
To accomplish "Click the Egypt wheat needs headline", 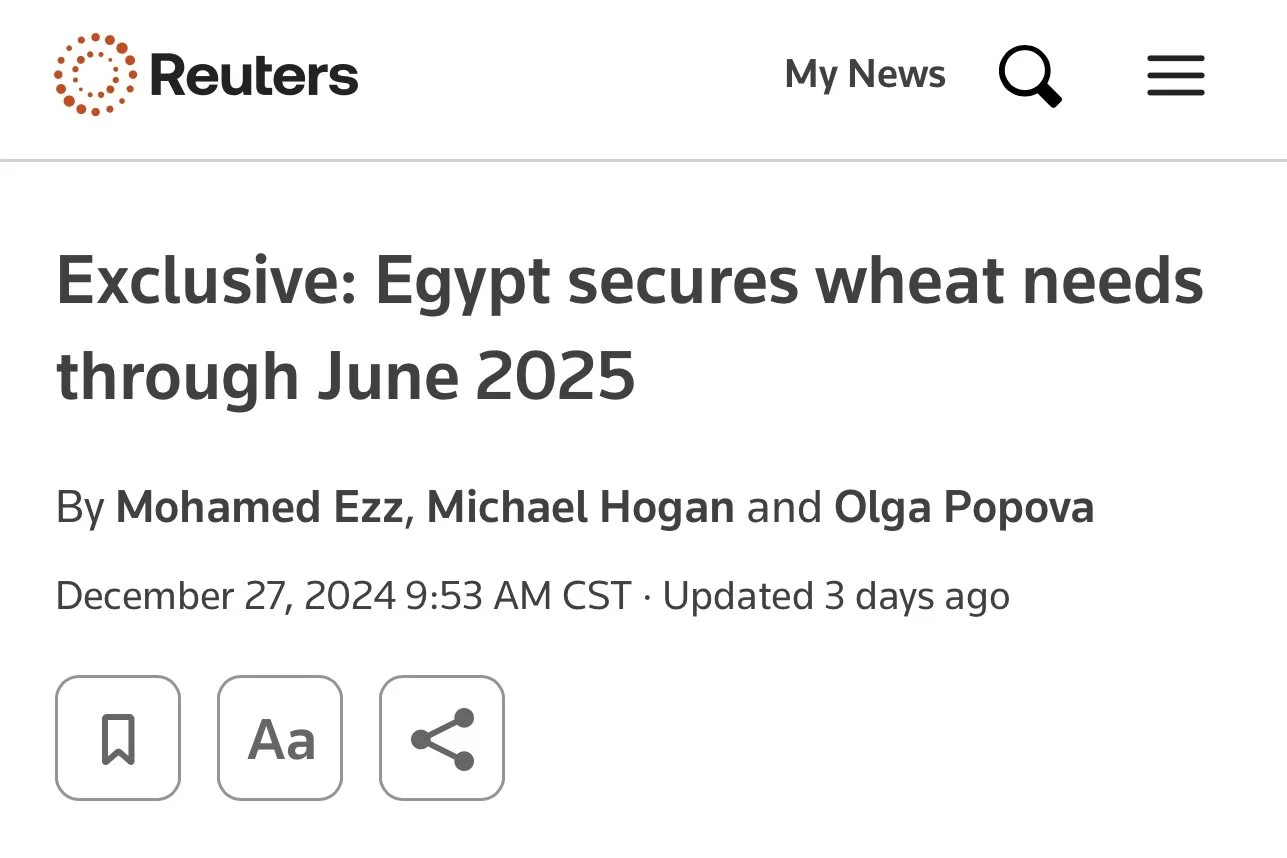I will [630, 328].
